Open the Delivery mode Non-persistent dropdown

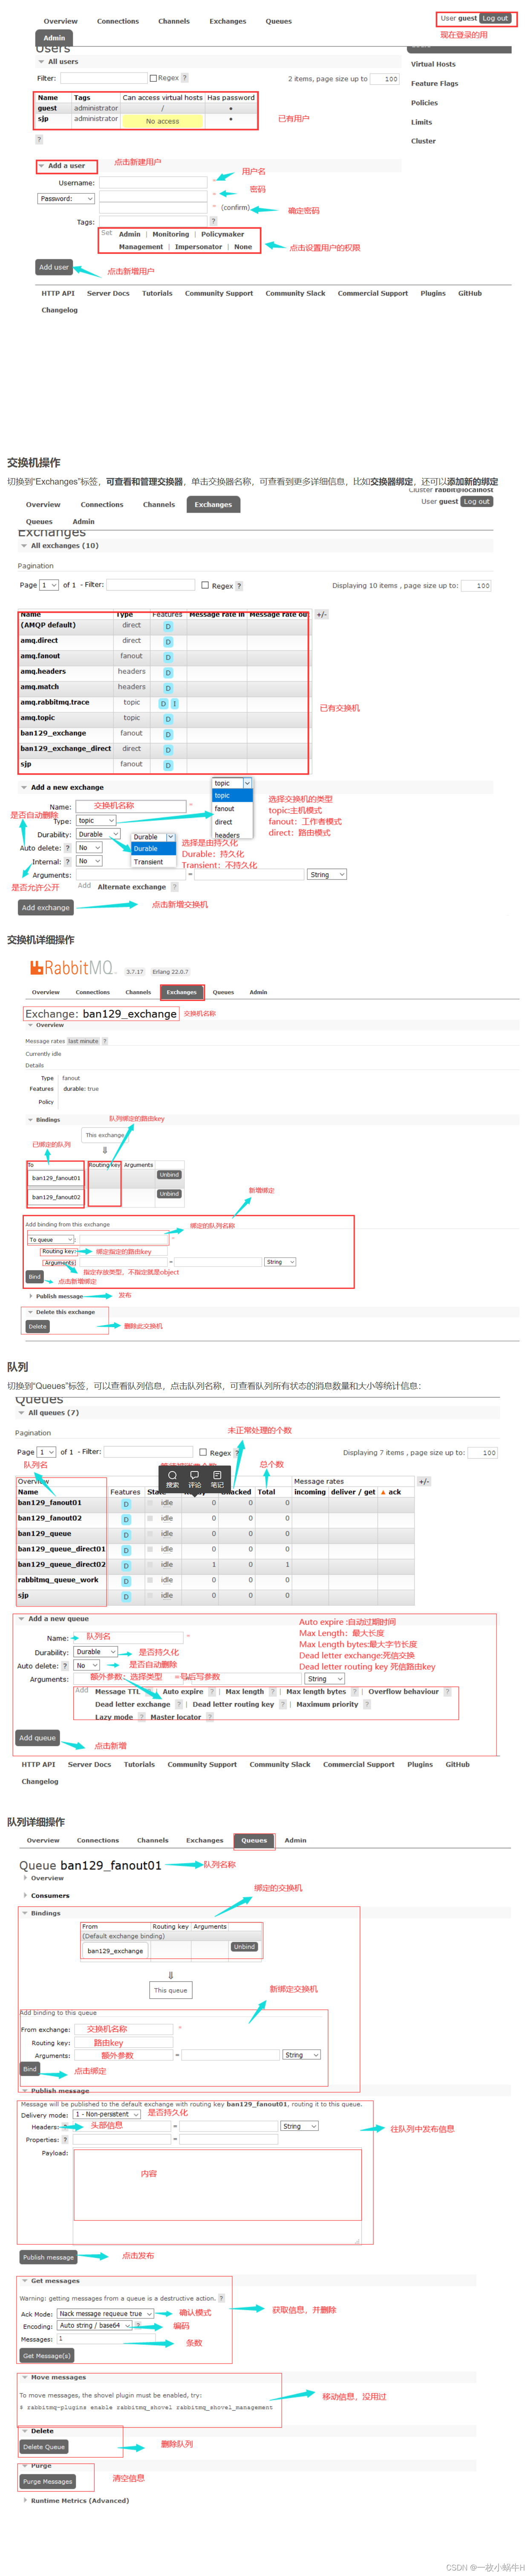tap(107, 2114)
